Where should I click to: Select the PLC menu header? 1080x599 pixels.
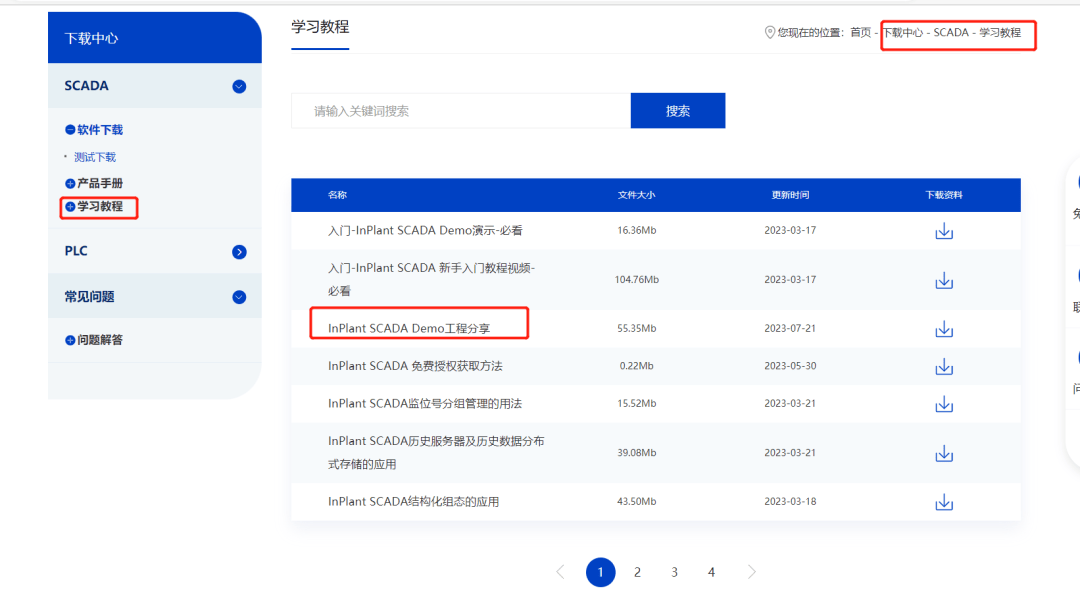click(x=155, y=251)
